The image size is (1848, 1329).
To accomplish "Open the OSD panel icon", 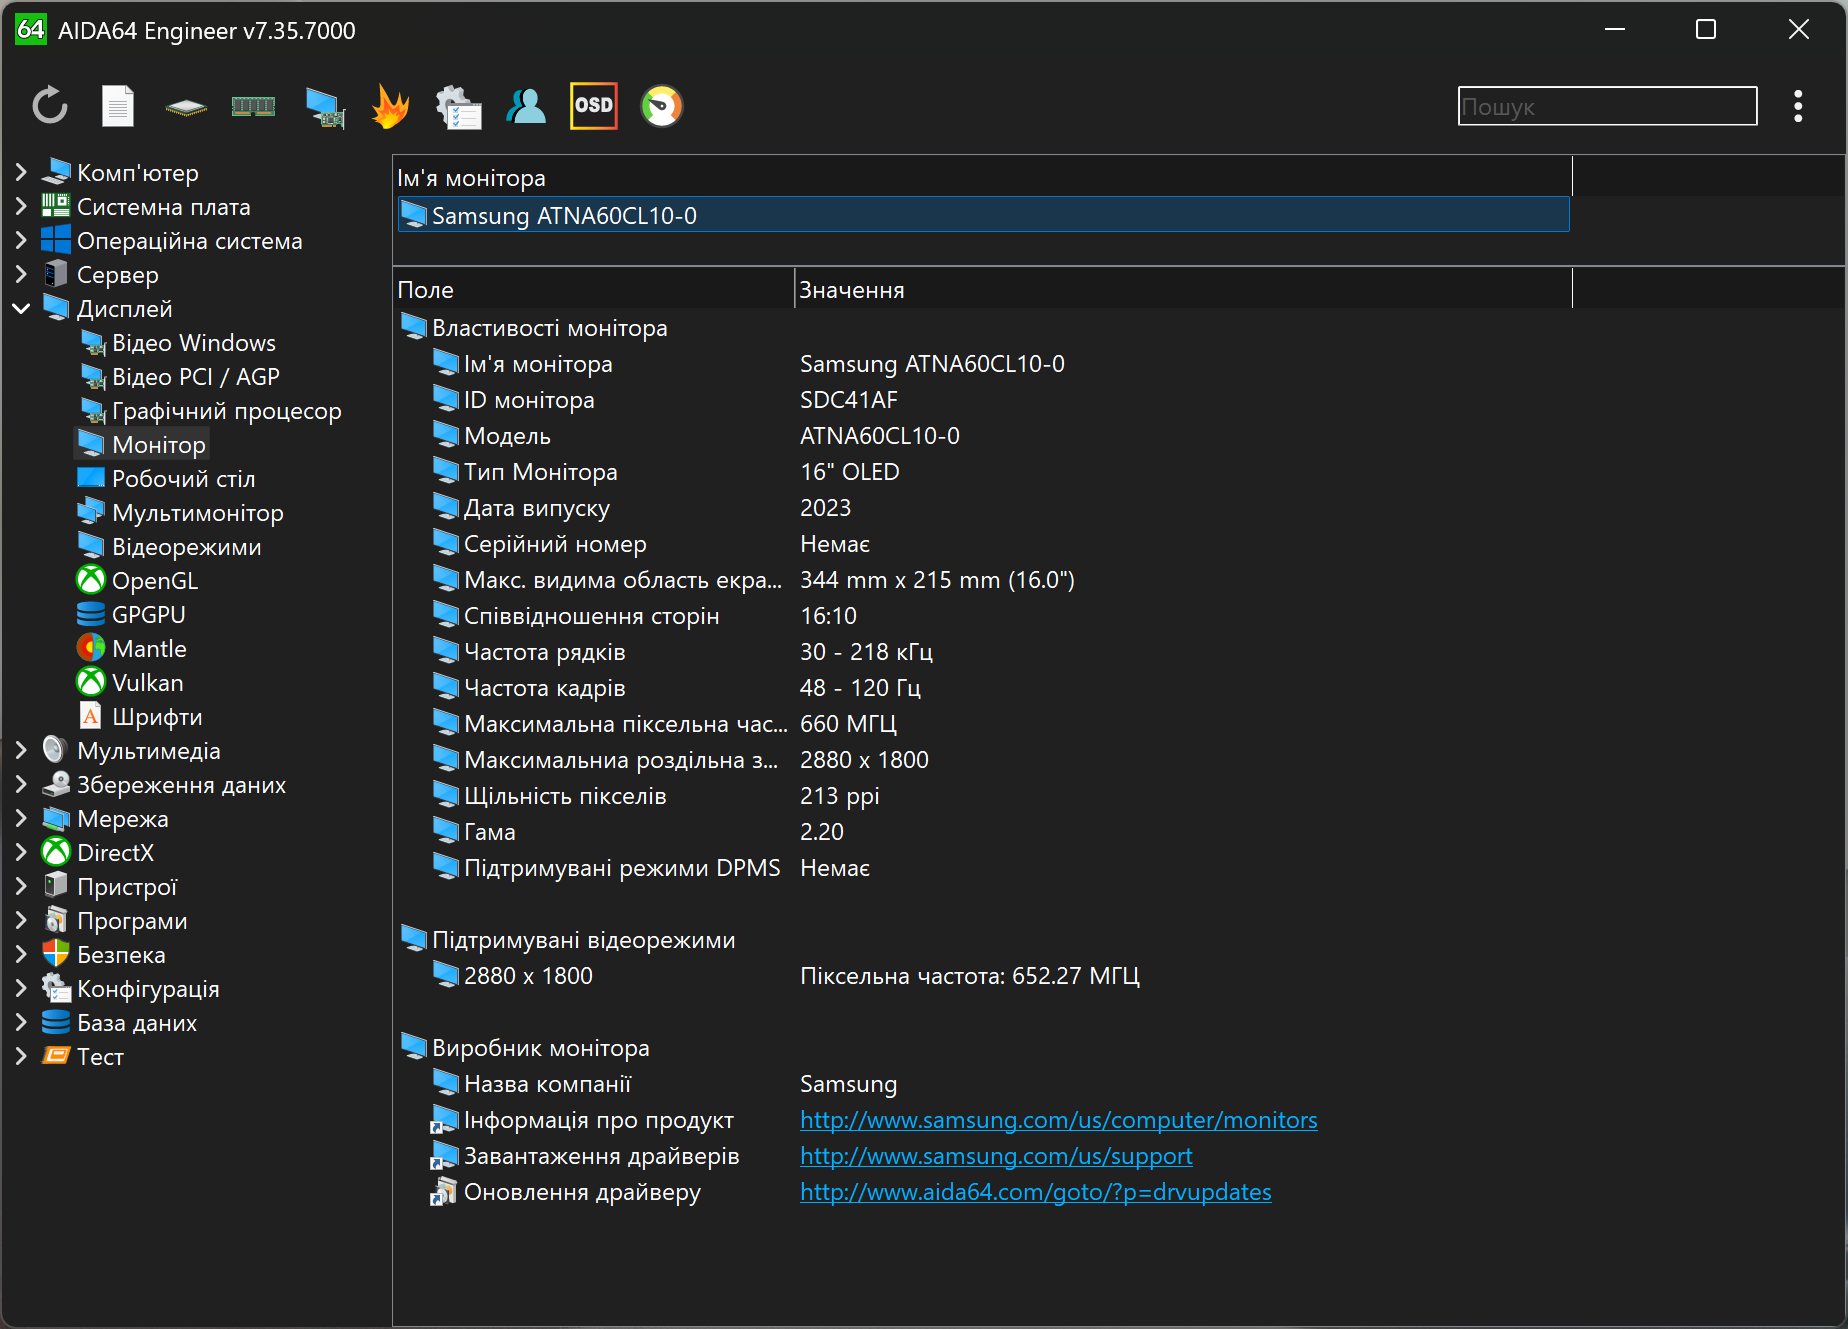I will tap(593, 106).
